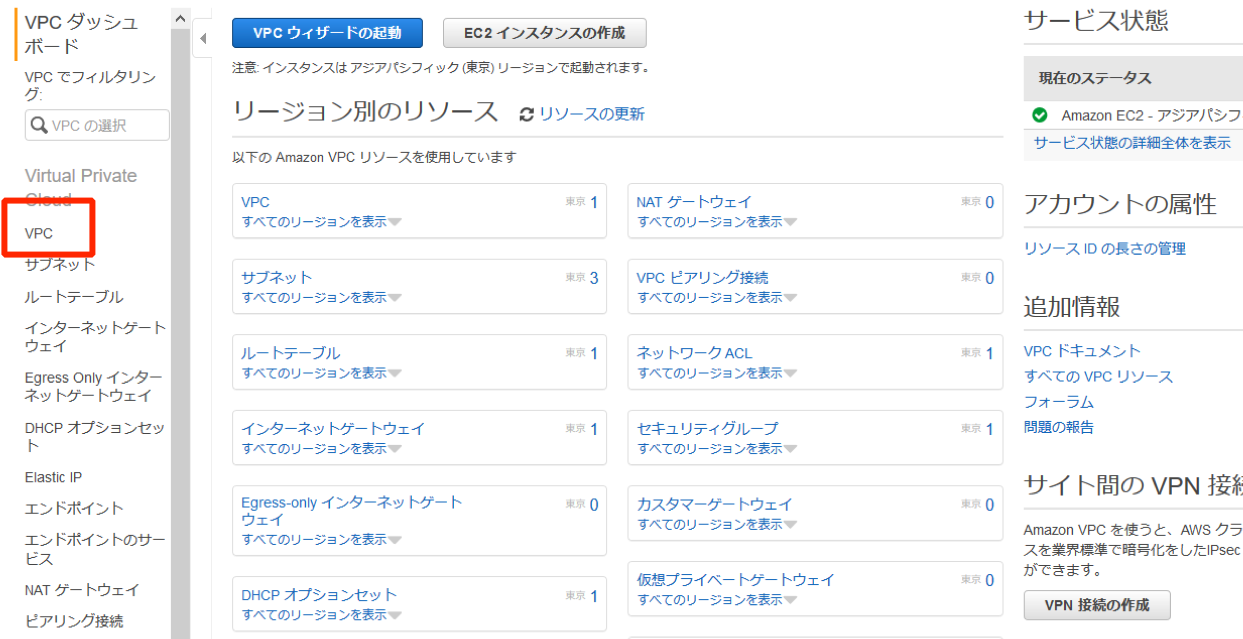Open セキュリティグループ resource card link
Viewport: 1243px width, 639px height.
[x=707, y=428]
